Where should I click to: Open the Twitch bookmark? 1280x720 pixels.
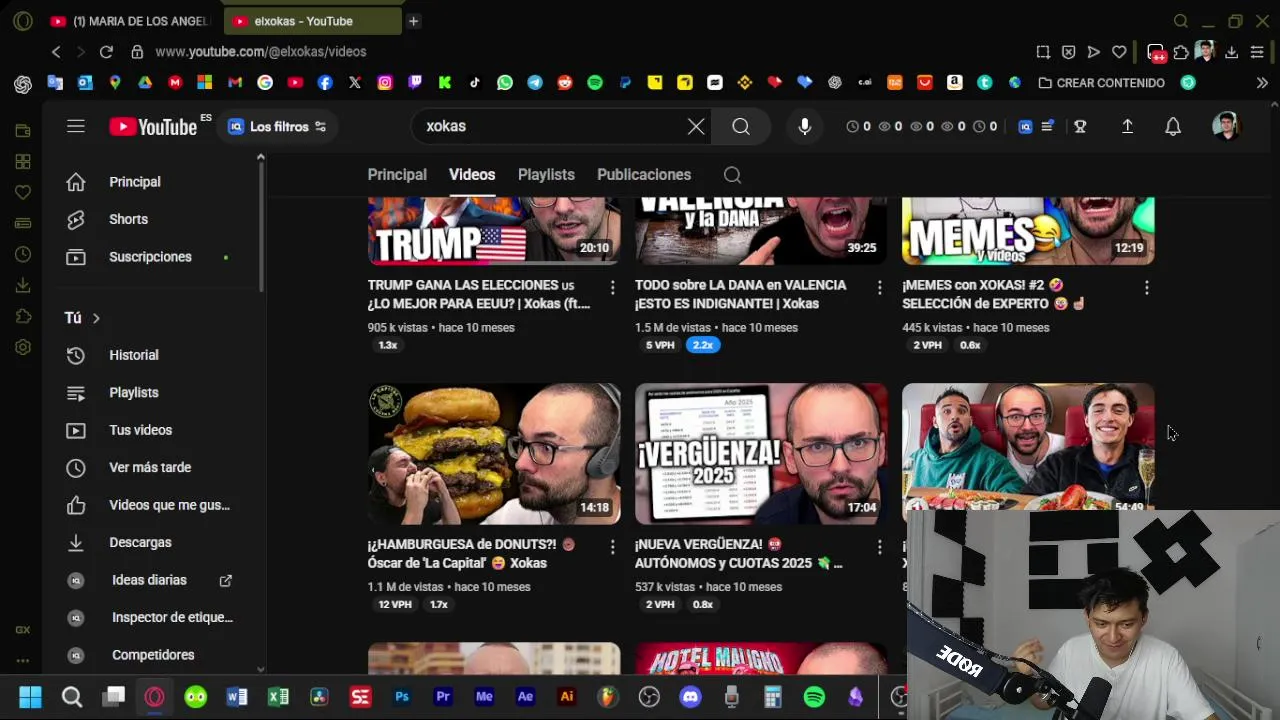(415, 83)
